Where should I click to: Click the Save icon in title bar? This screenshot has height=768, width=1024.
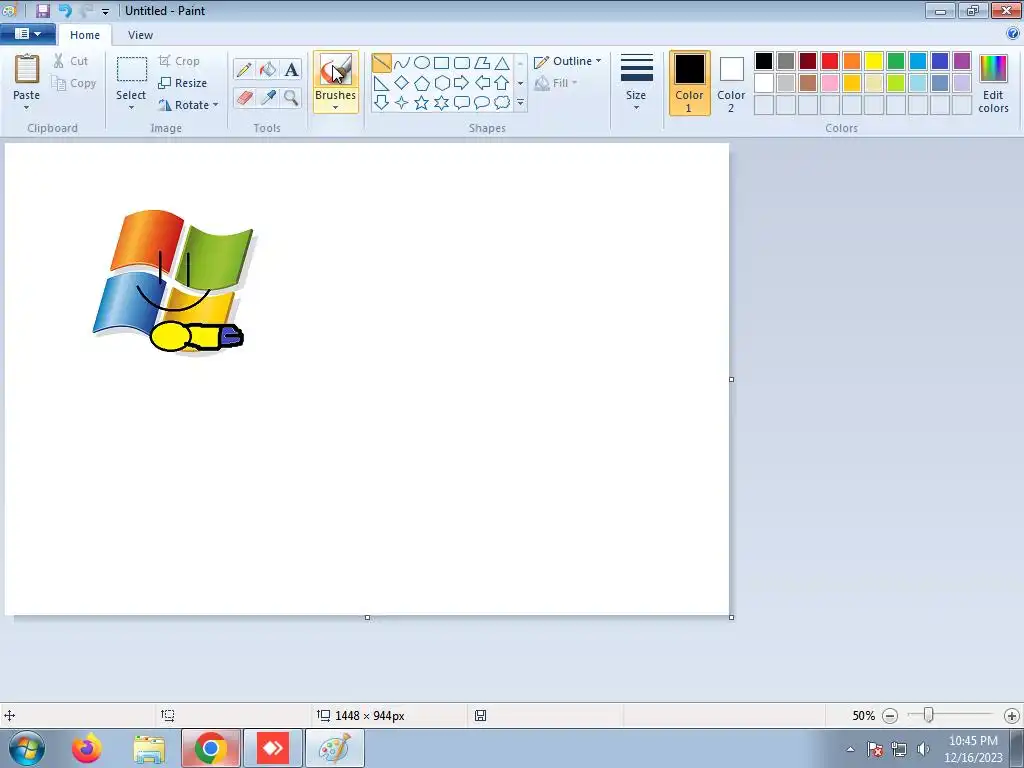(42, 10)
